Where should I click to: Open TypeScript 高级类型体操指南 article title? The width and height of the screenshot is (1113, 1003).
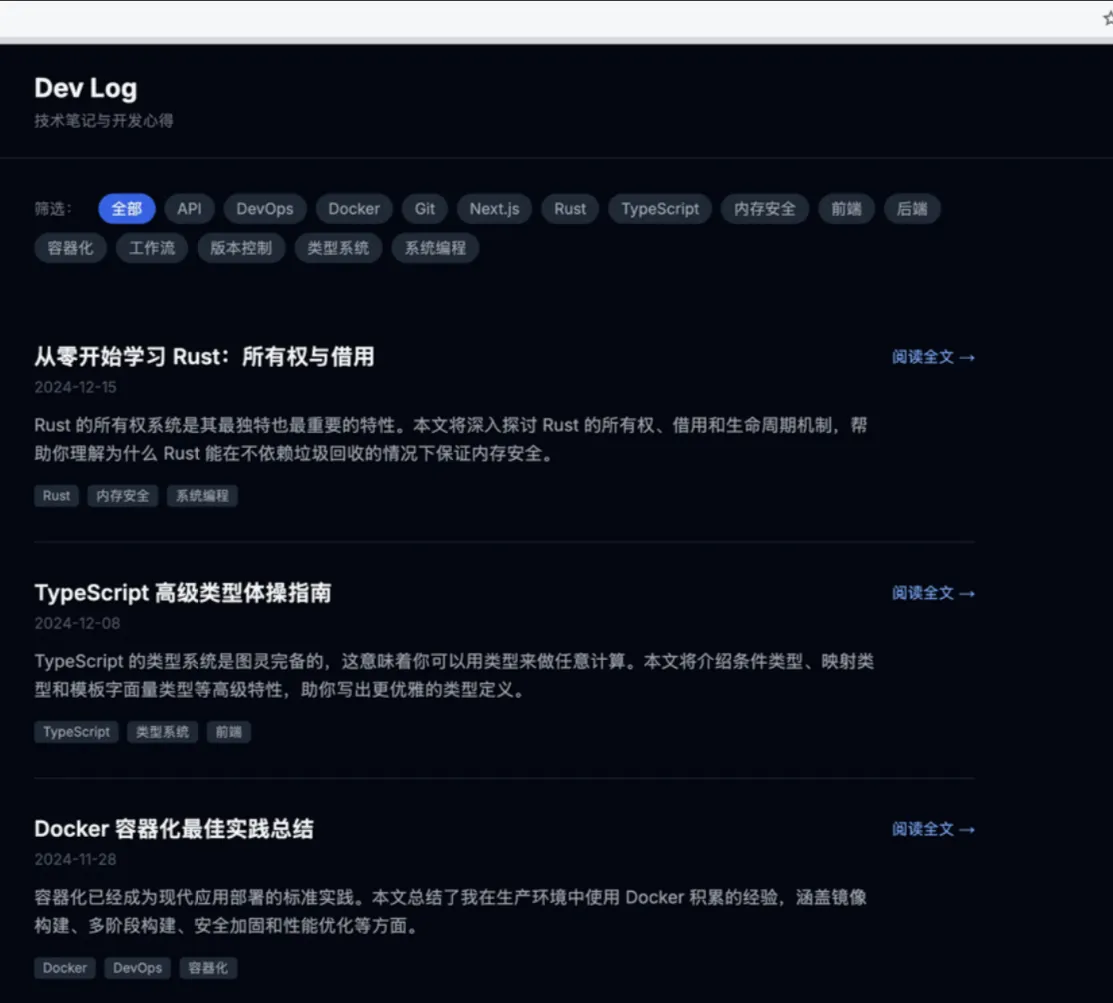pos(183,593)
